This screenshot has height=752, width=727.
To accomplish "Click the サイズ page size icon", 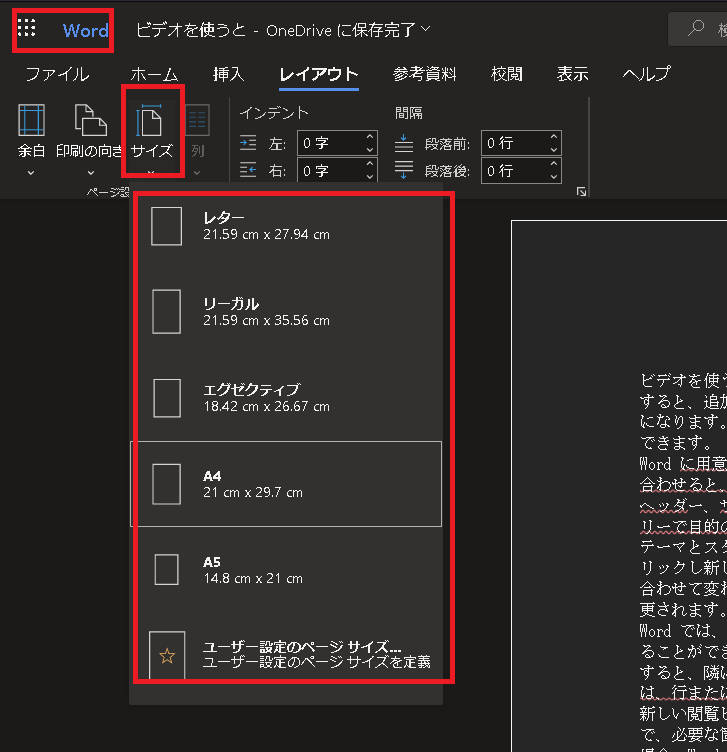I will [150, 120].
